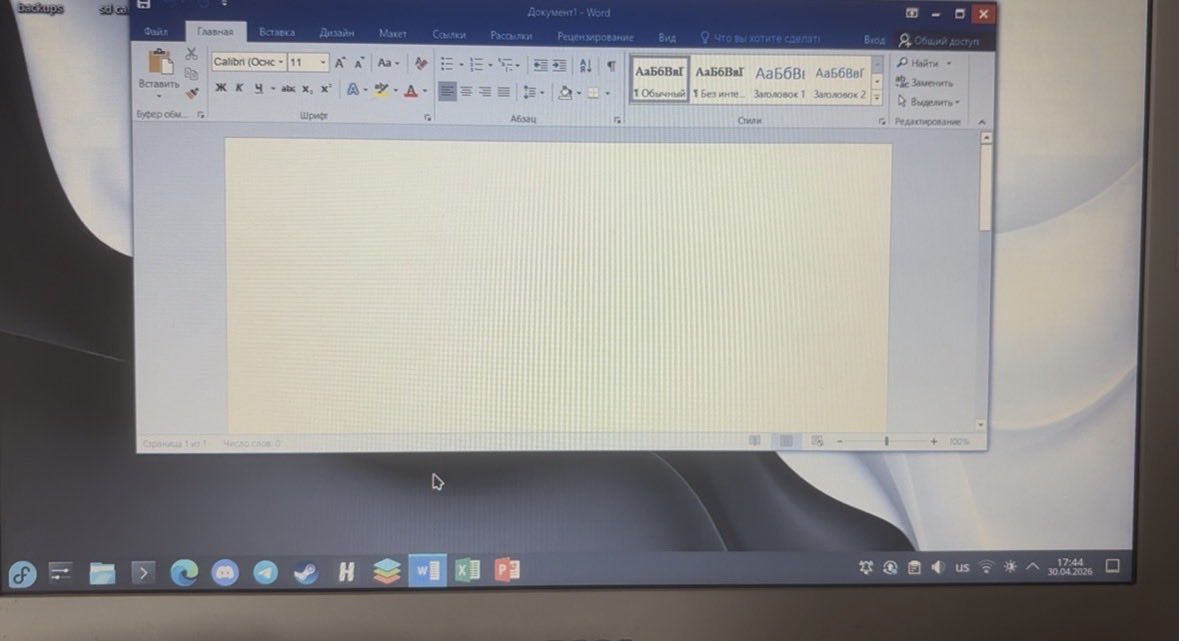Click the Вход (Sign in) link

pyautogui.click(x=874, y=40)
